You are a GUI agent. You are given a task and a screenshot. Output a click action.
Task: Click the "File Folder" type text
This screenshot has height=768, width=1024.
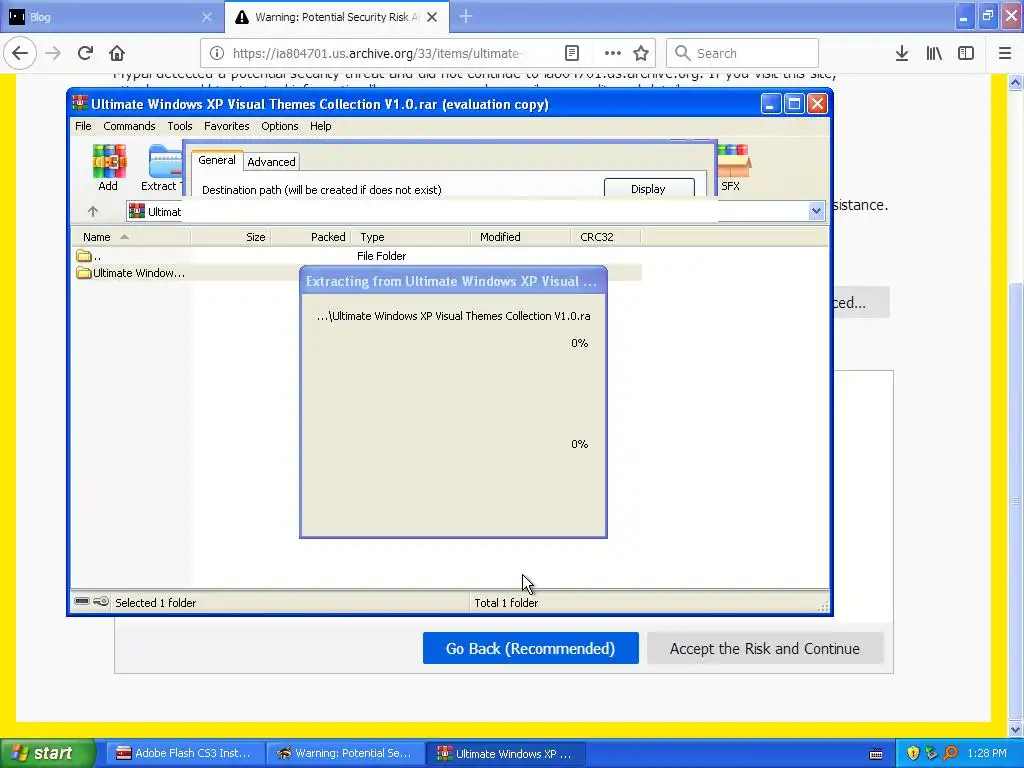click(381, 256)
